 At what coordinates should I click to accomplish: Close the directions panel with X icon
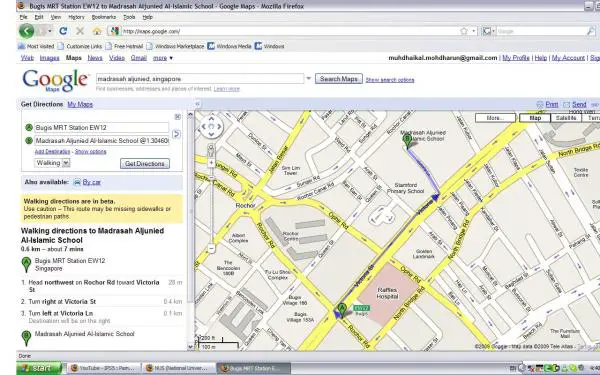[178, 117]
